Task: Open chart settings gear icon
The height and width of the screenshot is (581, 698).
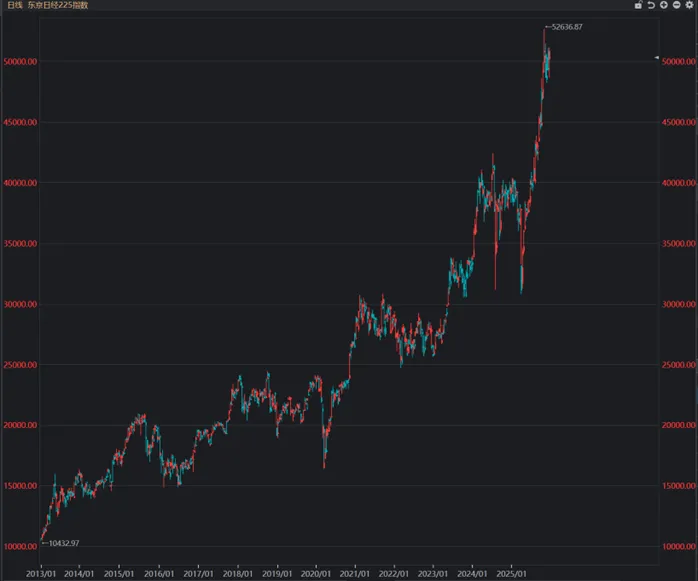Action: (x=689, y=5)
